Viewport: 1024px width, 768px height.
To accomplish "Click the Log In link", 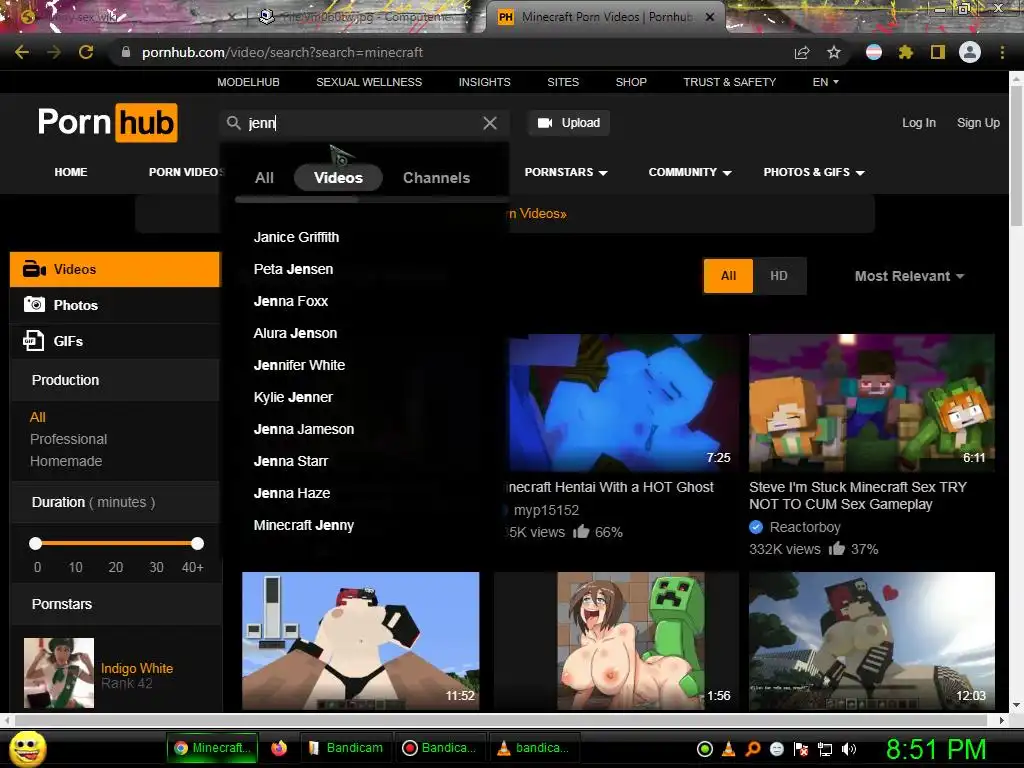I will (x=919, y=123).
